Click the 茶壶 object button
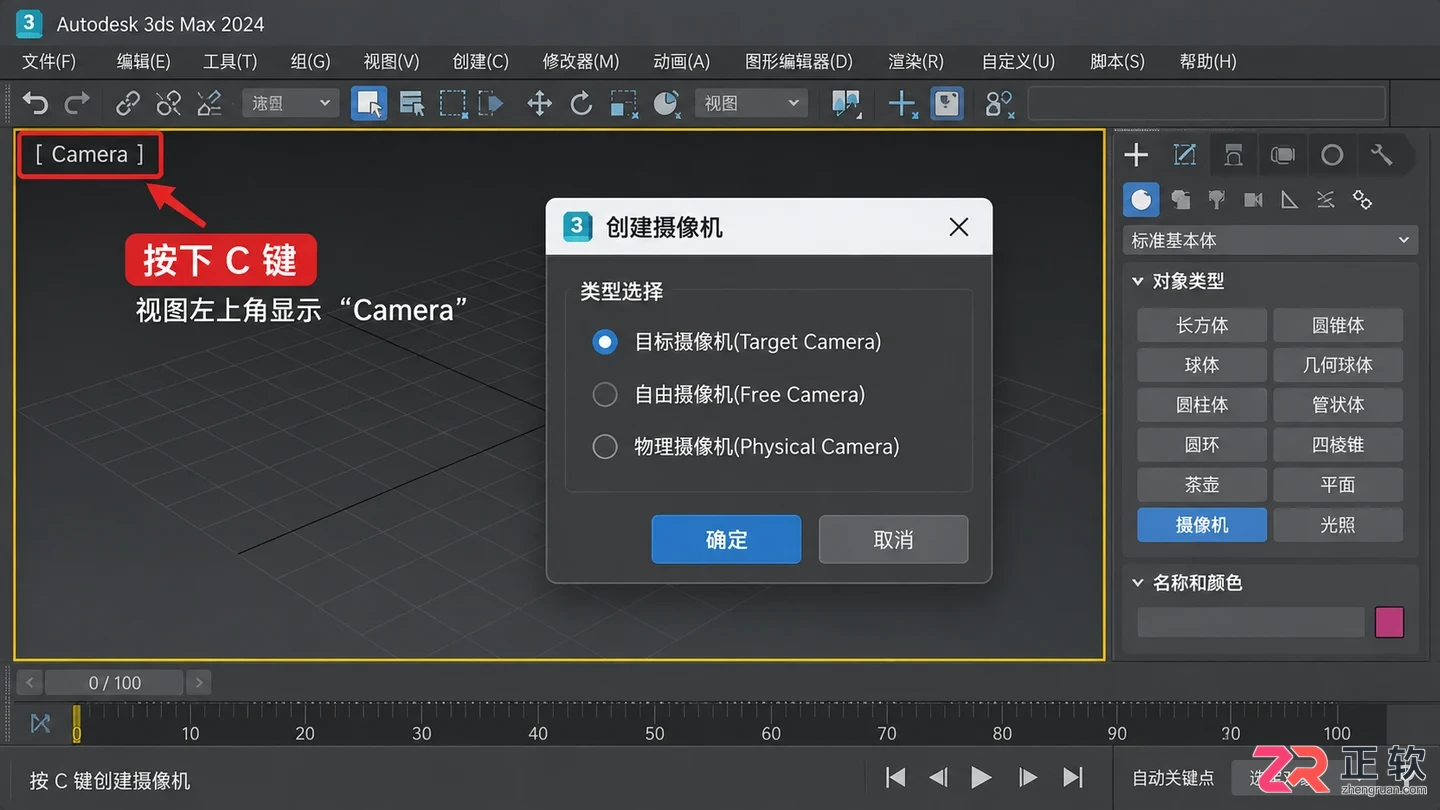 [x=1202, y=485]
